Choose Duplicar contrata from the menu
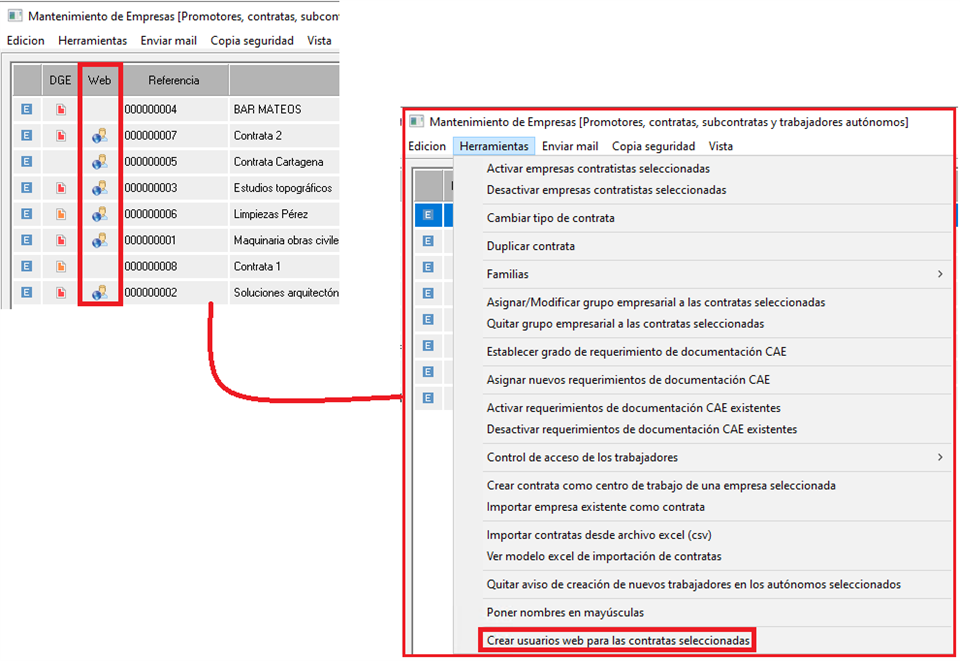This screenshot has width=960, height=661. (x=530, y=246)
